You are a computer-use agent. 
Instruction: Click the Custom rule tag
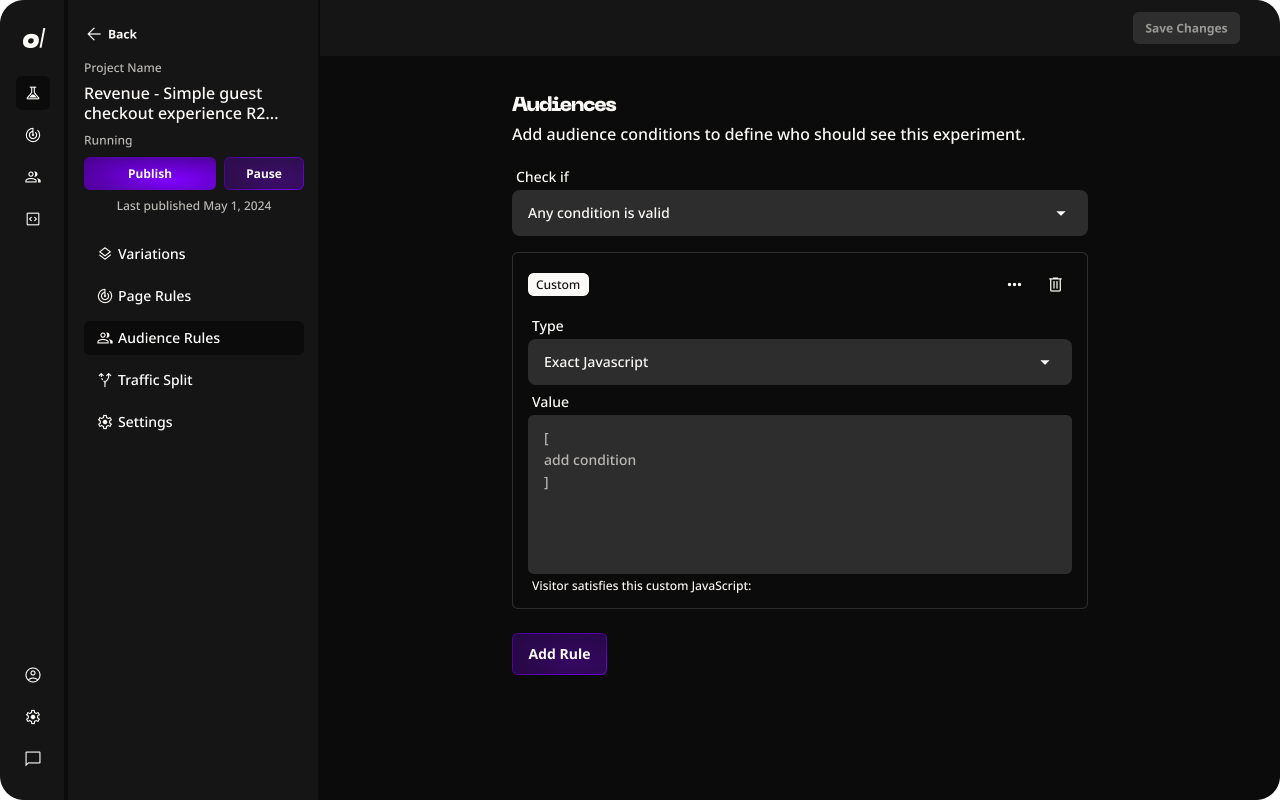[558, 285]
